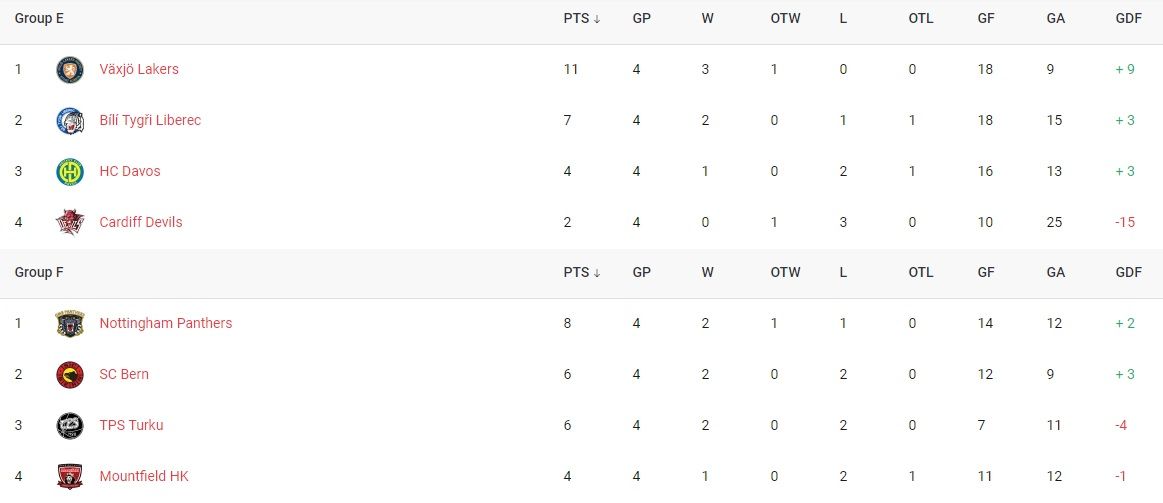Click Group F GA column header

(1055, 272)
